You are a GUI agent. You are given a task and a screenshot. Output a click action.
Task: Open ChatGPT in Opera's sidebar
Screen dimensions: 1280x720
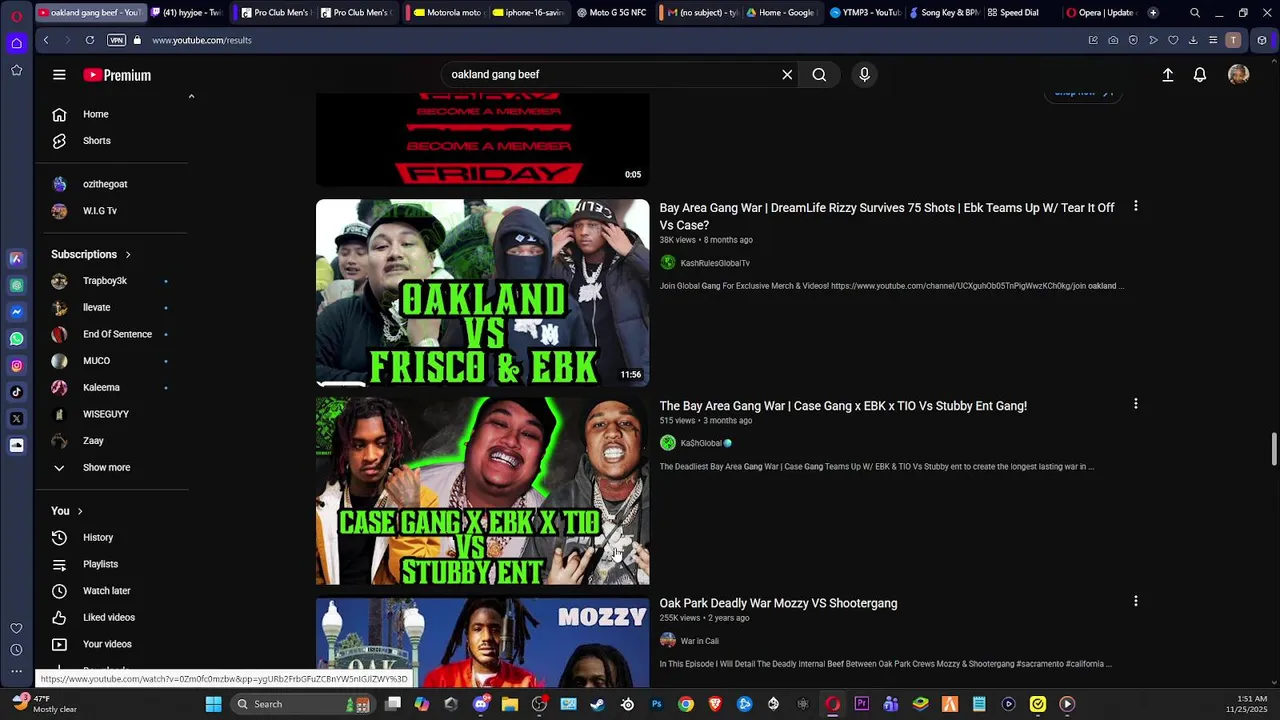tap(16, 285)
